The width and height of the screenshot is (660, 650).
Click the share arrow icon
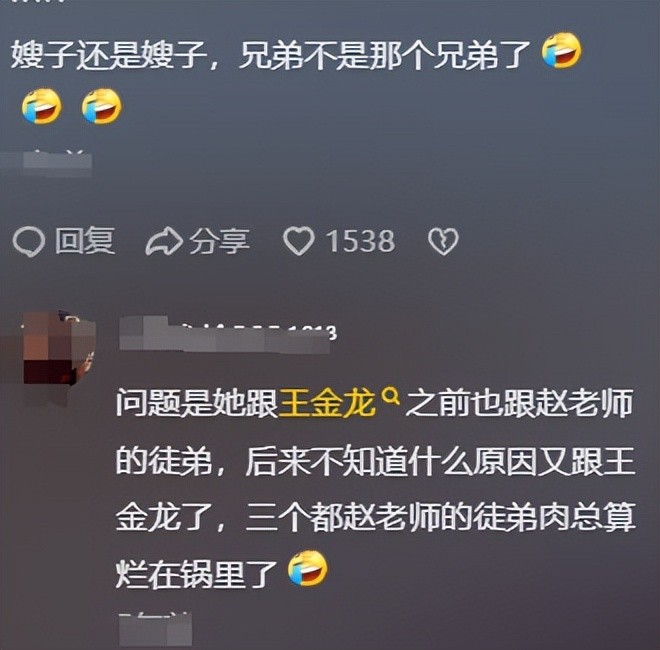pyautogui.click(x=164, y=241)
